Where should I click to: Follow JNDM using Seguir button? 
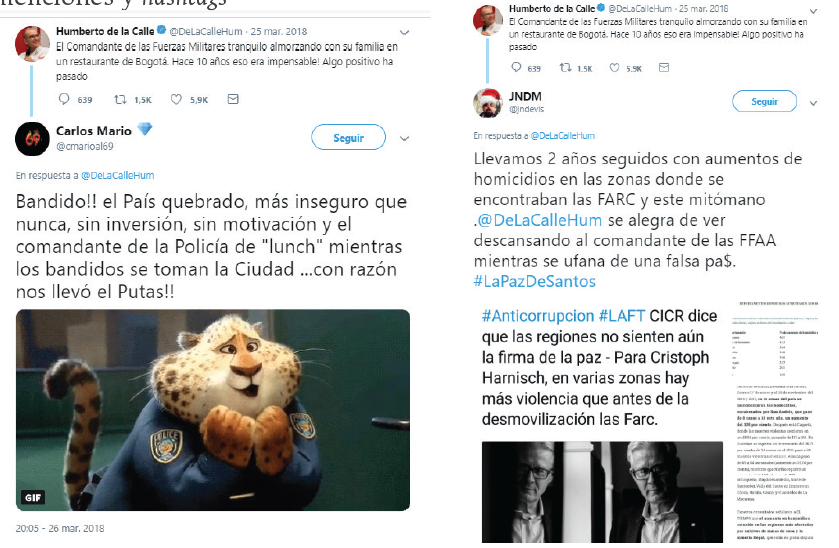pyautogui.click(x=764, y=101)
